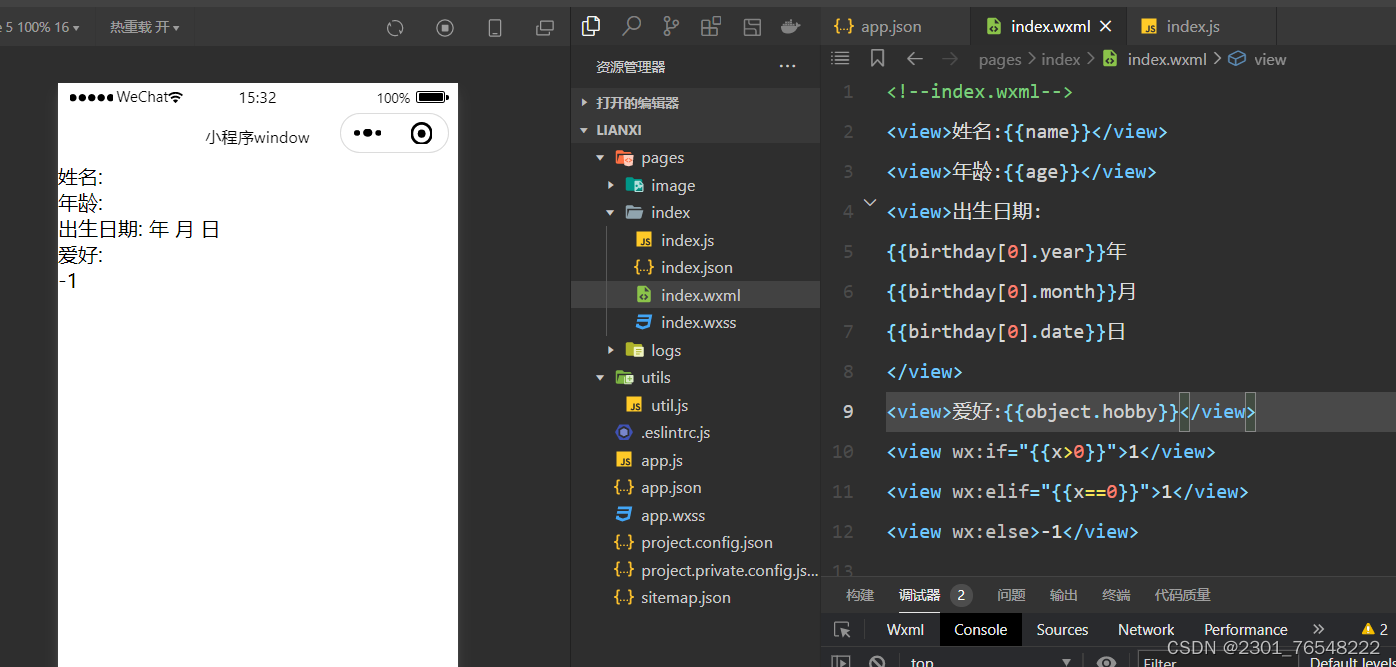The height and width of the screenshot is (667, 1396).
Task: Click the 'pages' breadcrumb segment
Action: coord(1000,59)
